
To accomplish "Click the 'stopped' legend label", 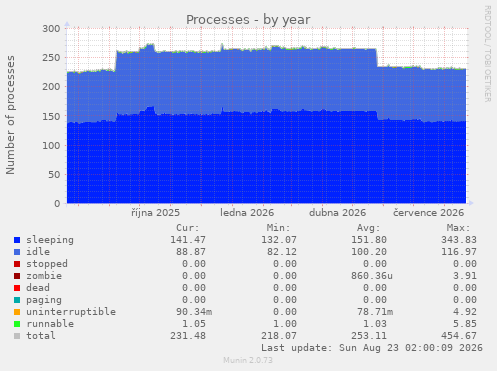I will [x=47, y=264].
